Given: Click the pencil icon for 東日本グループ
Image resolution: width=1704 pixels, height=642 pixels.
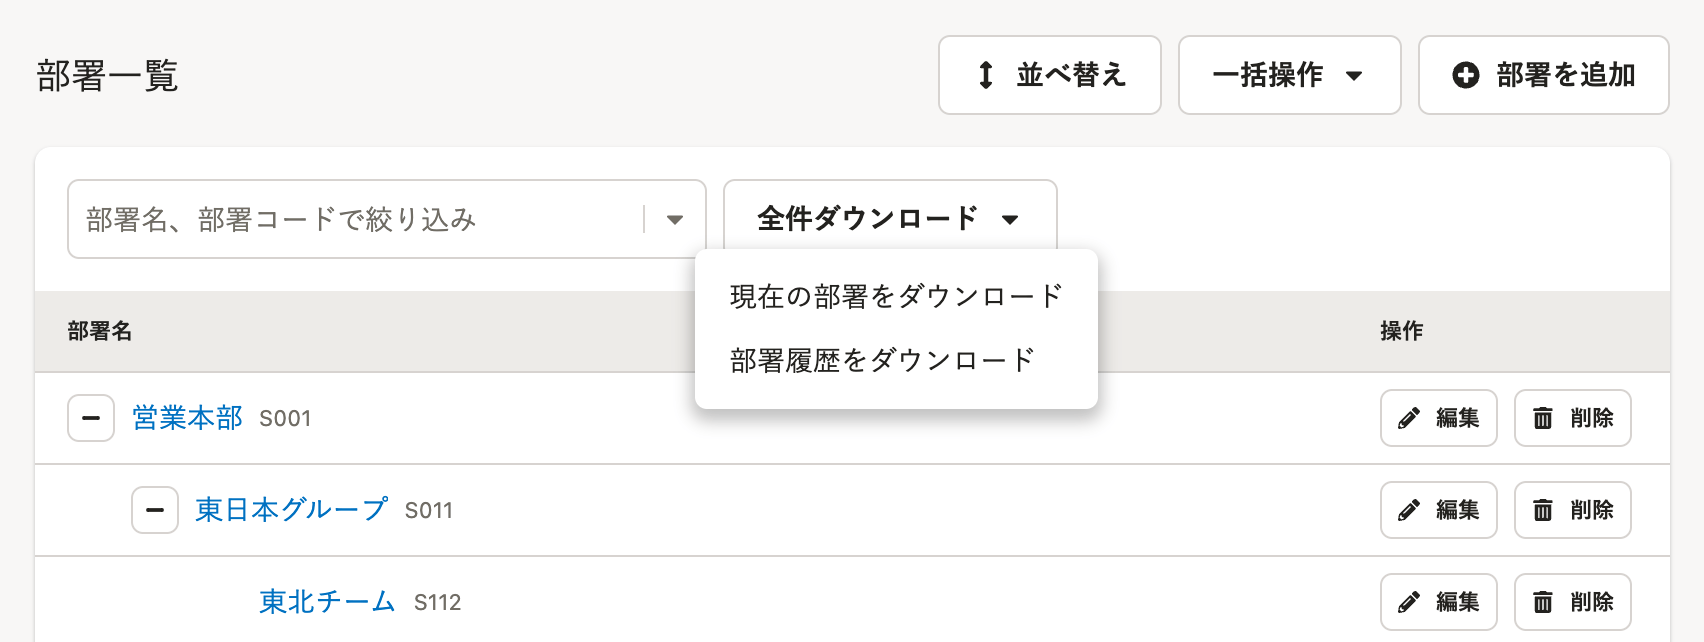Looking at the screenshot, I should [1409, 510].
